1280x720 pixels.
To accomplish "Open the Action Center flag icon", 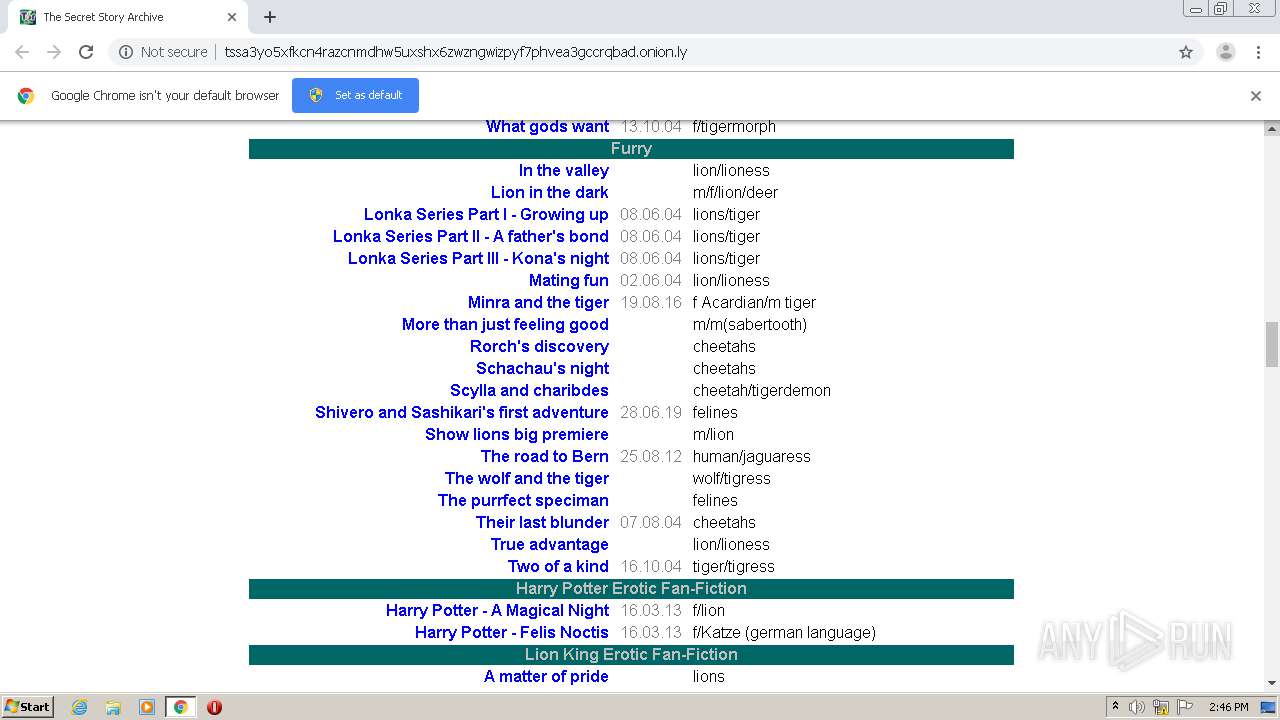I will pos(1184,707).
